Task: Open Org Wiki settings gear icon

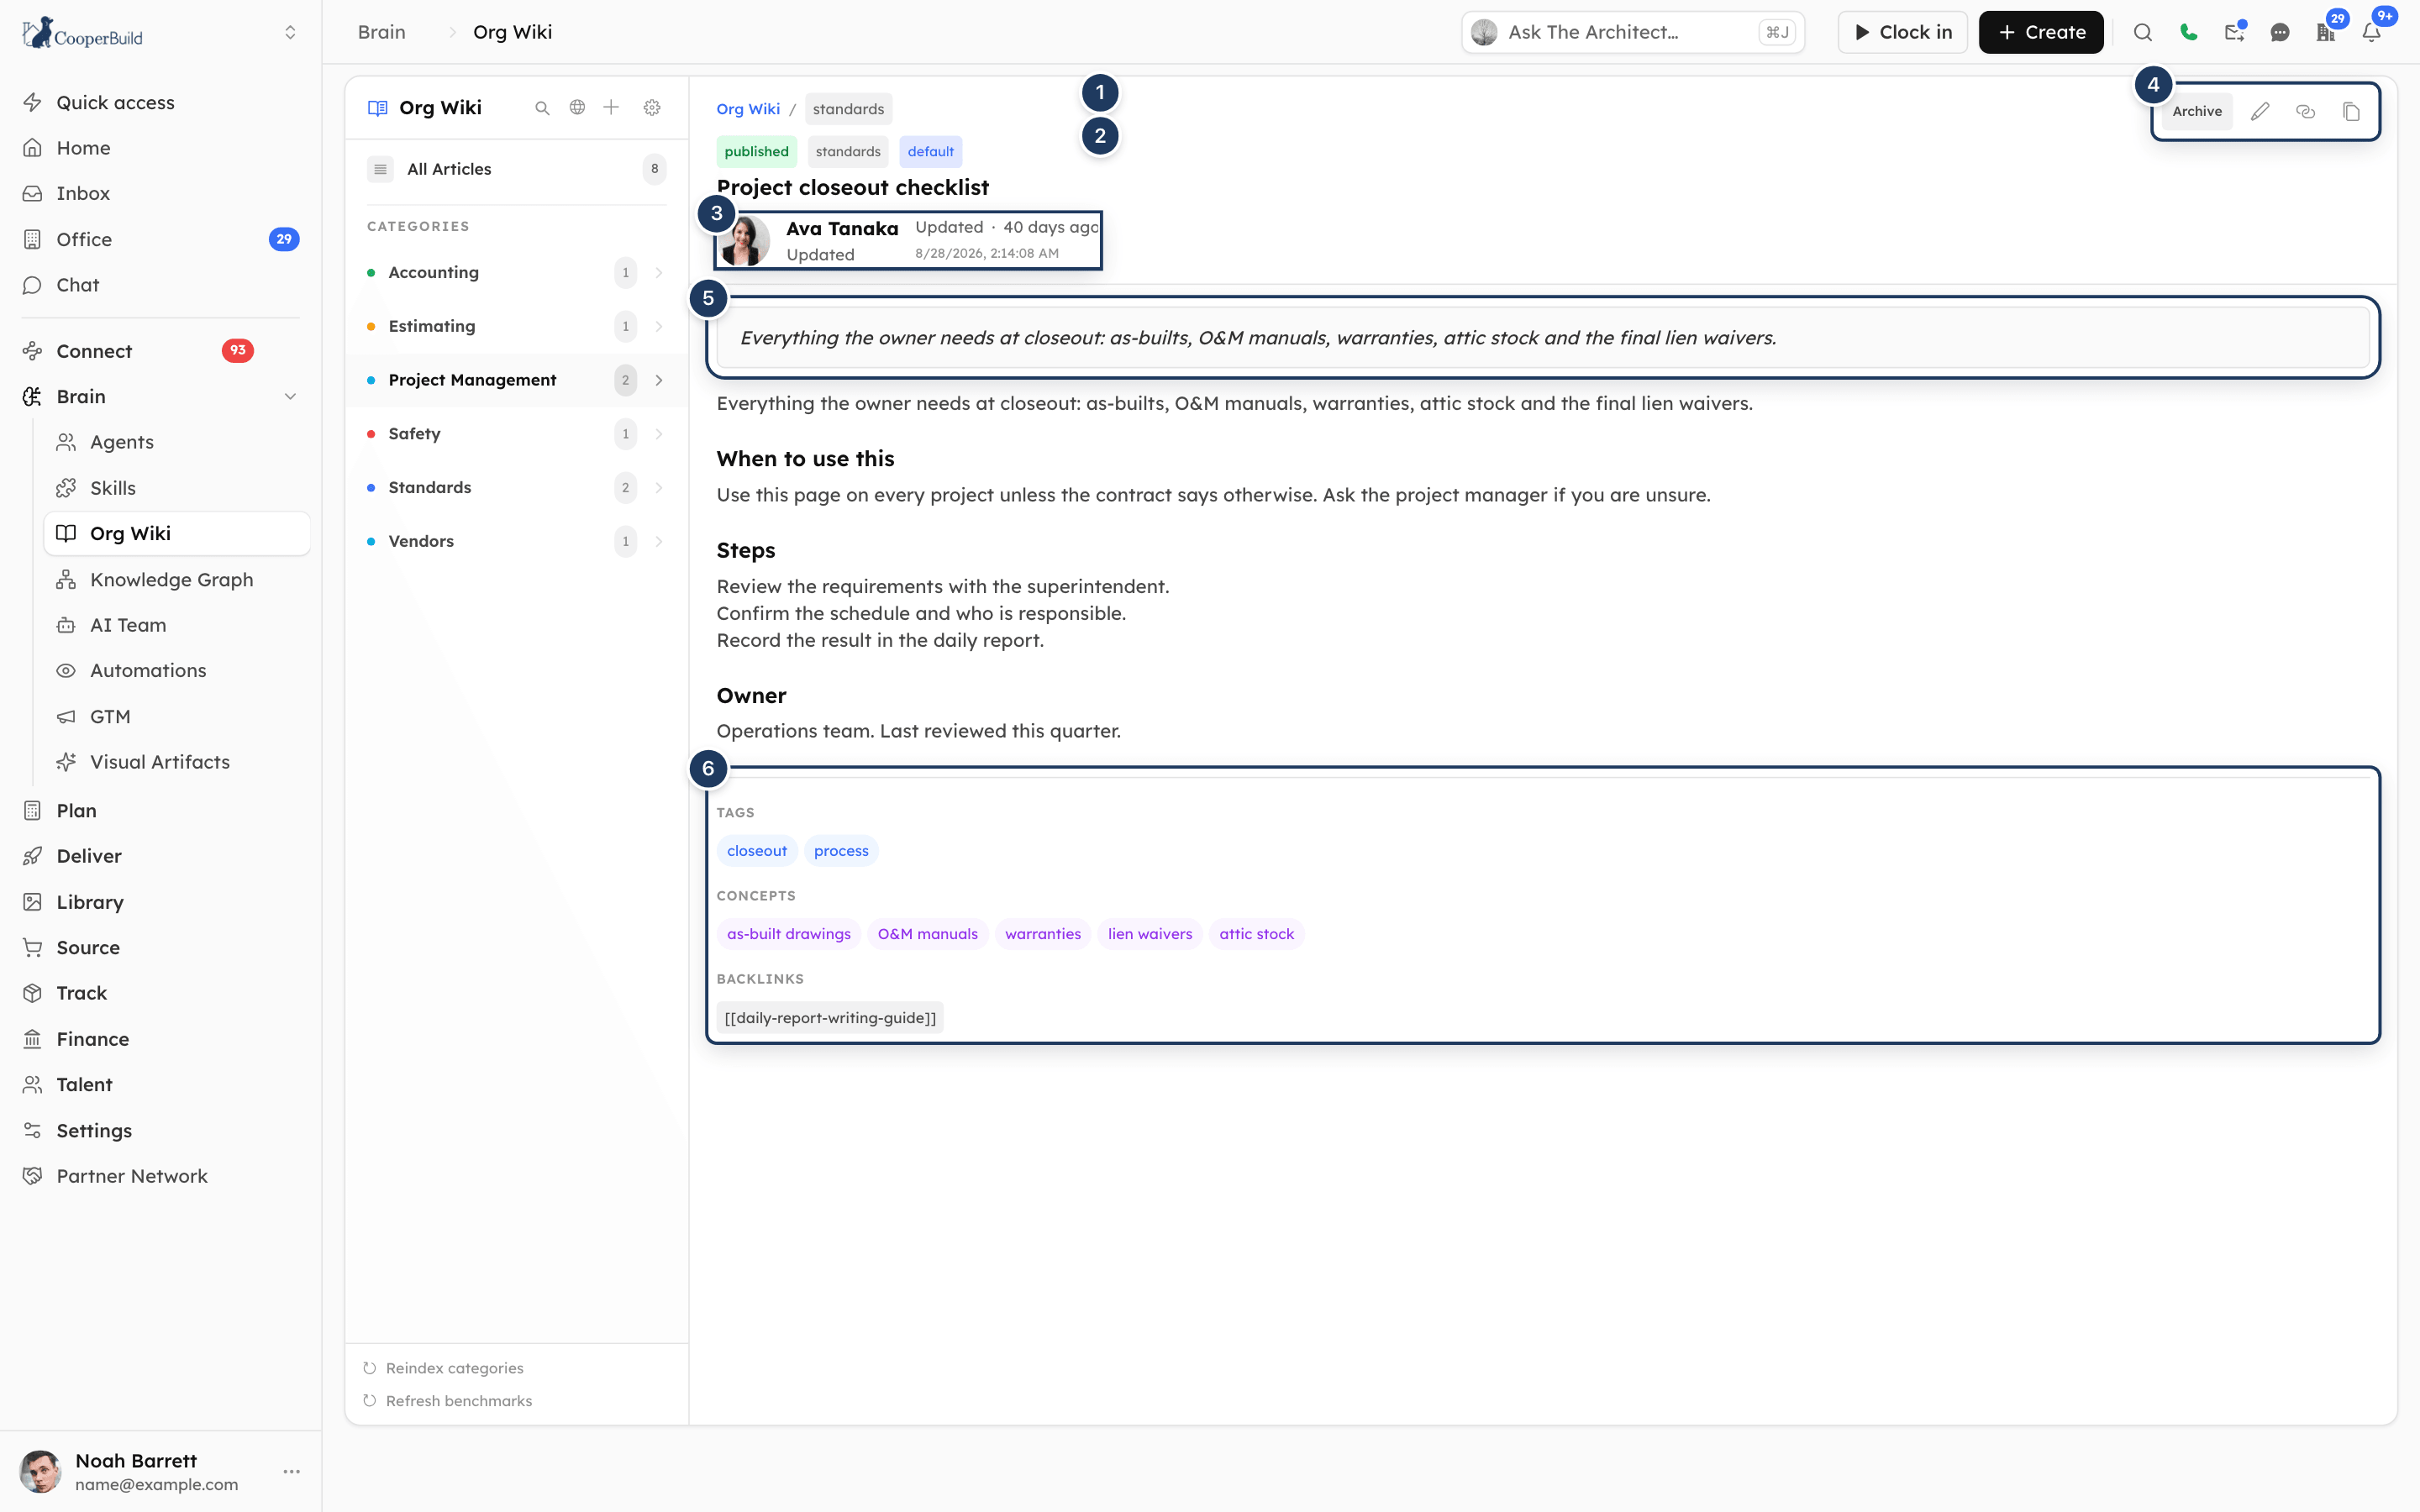Action: [x=652, y=107]
